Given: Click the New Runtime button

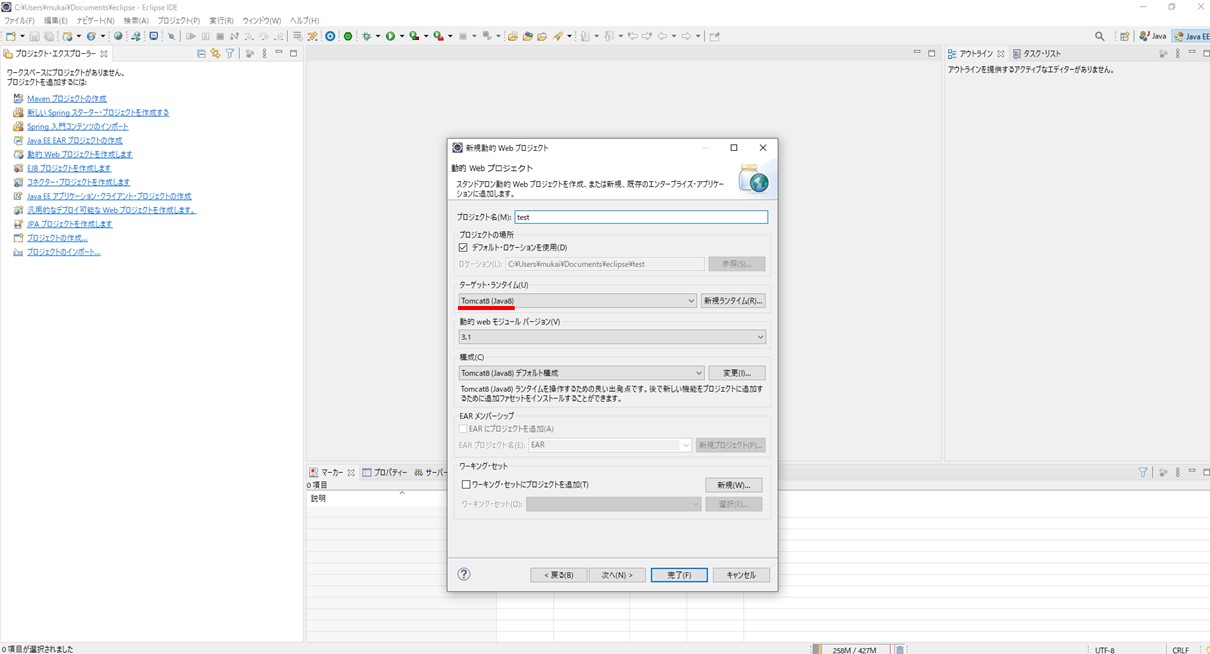Looking at the screenshot, I should pyautogui.click(x=733, y=301).
